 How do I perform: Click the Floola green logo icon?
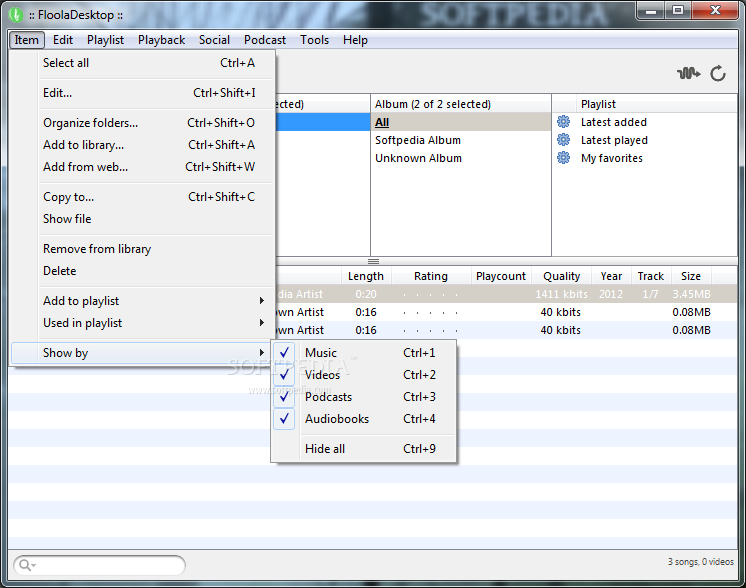(x=16, y=15)
